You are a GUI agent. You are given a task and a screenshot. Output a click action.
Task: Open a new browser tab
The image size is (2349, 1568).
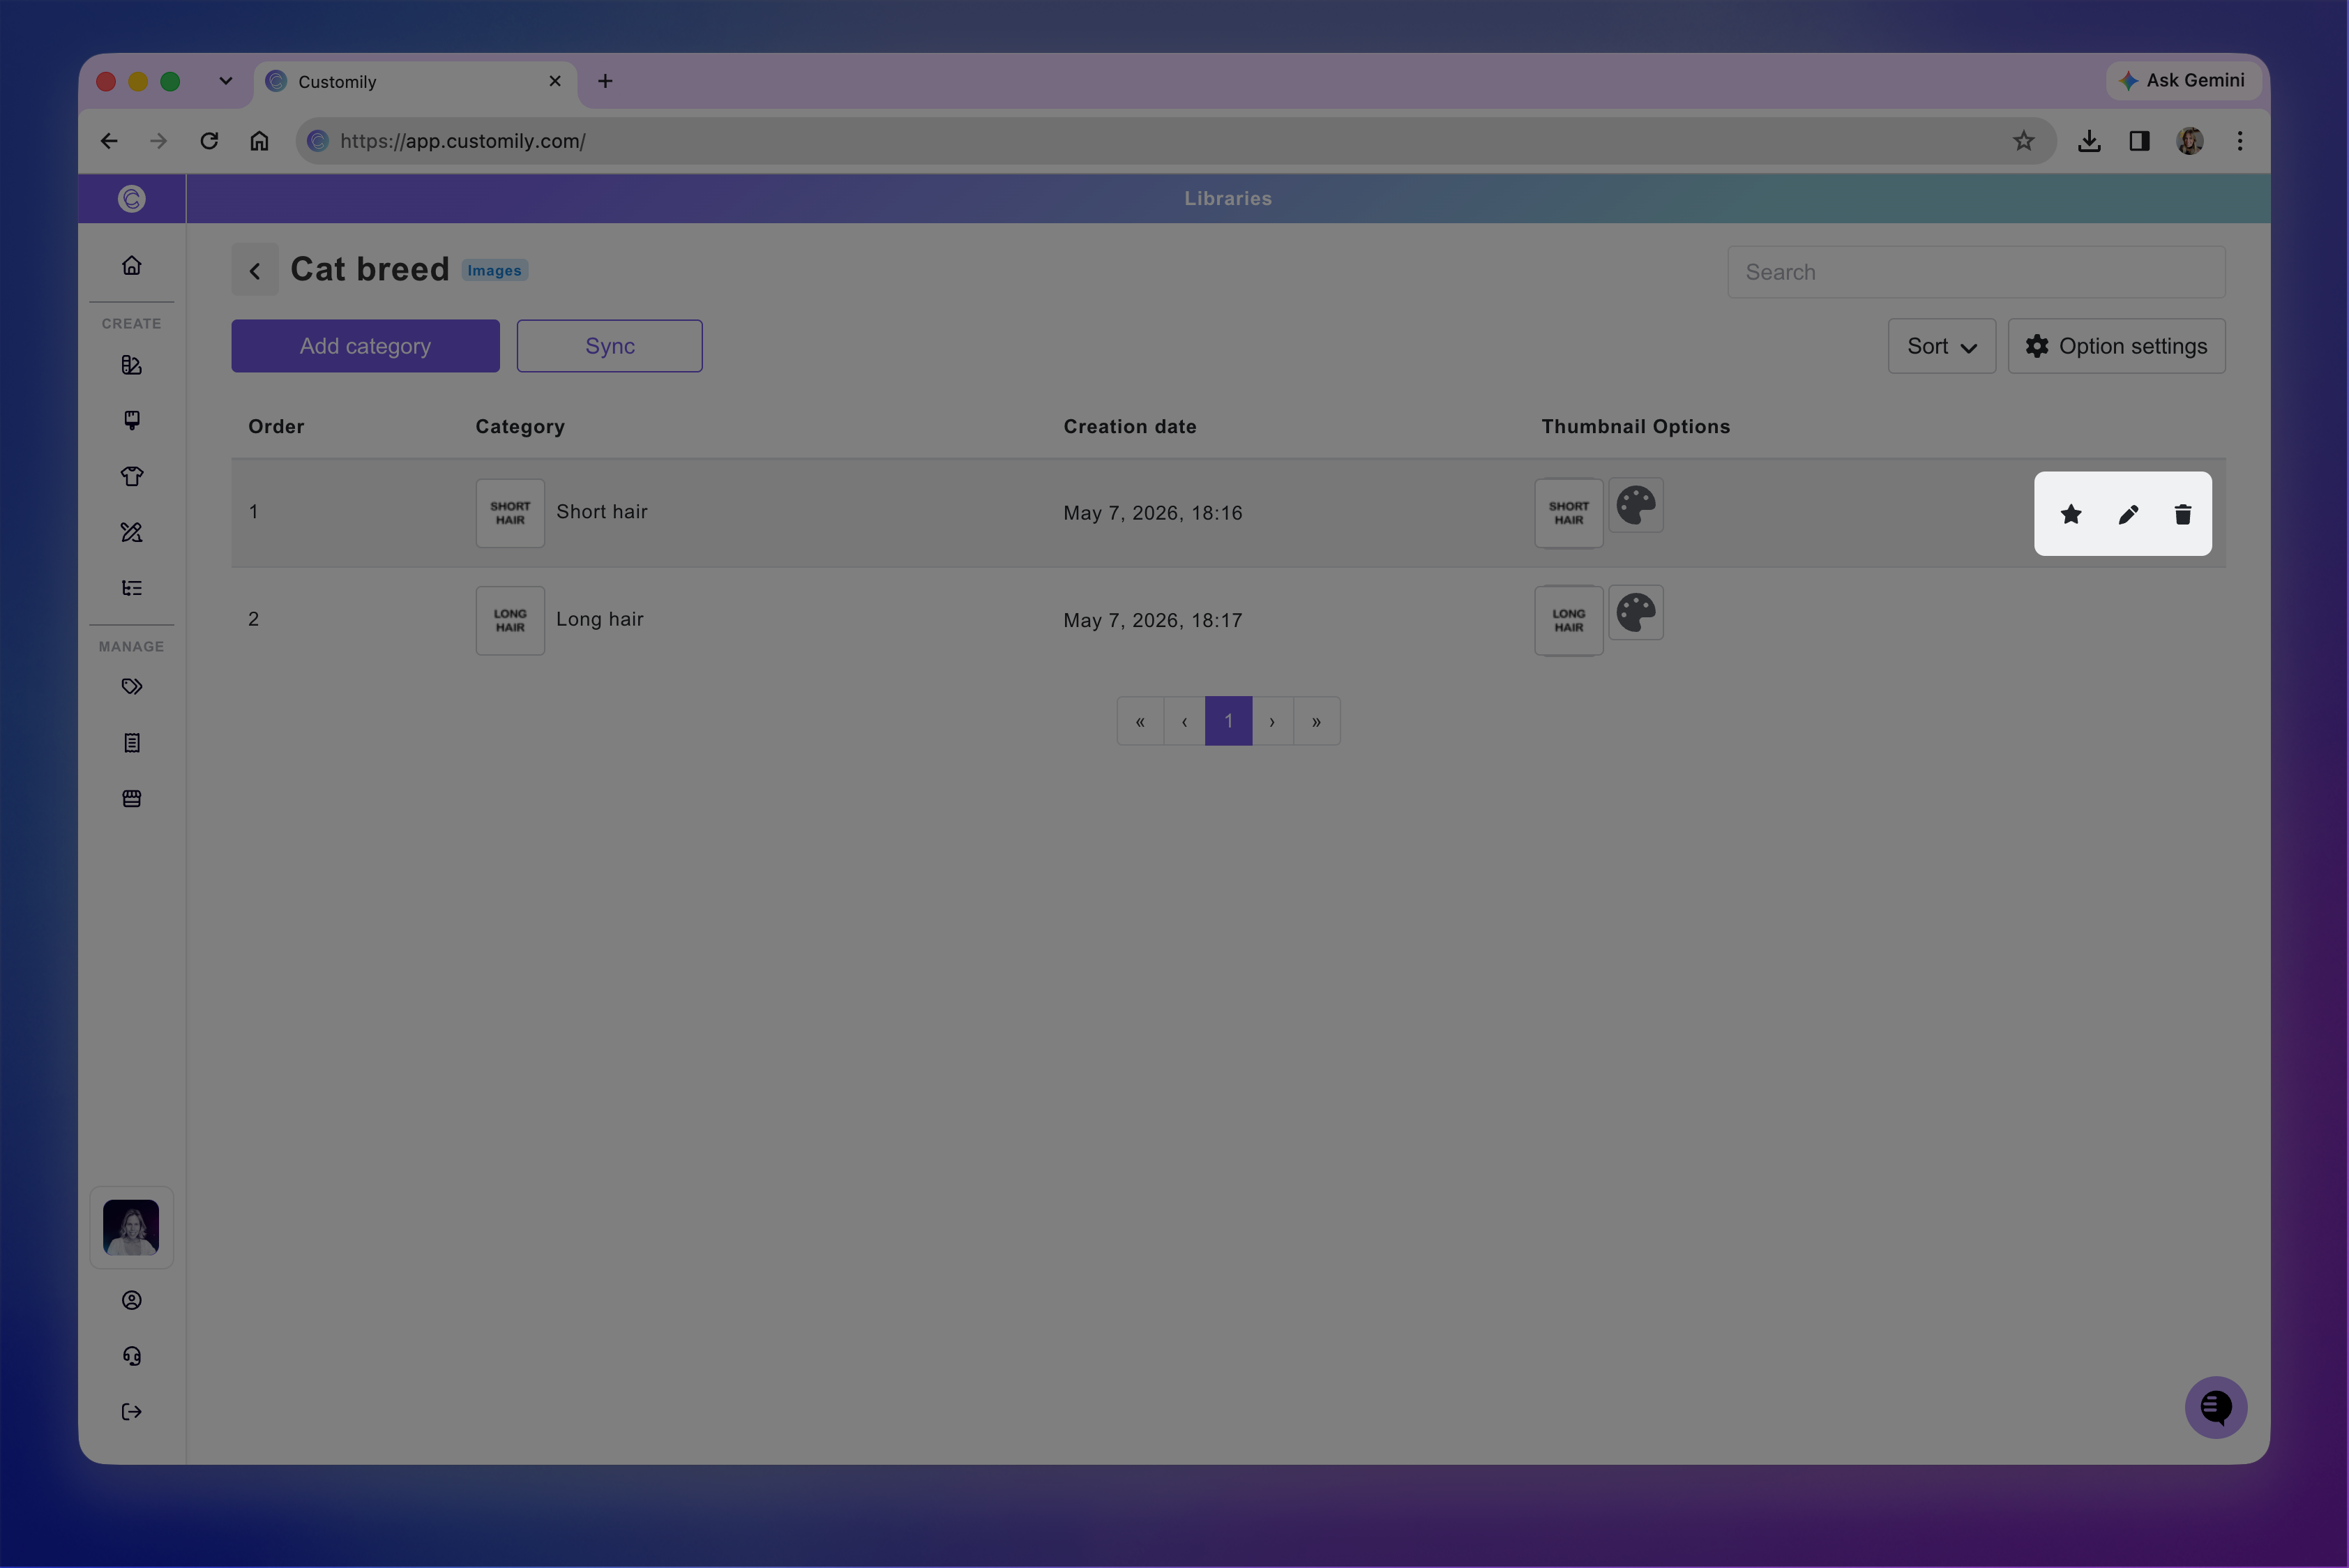[x=605, y=81]
